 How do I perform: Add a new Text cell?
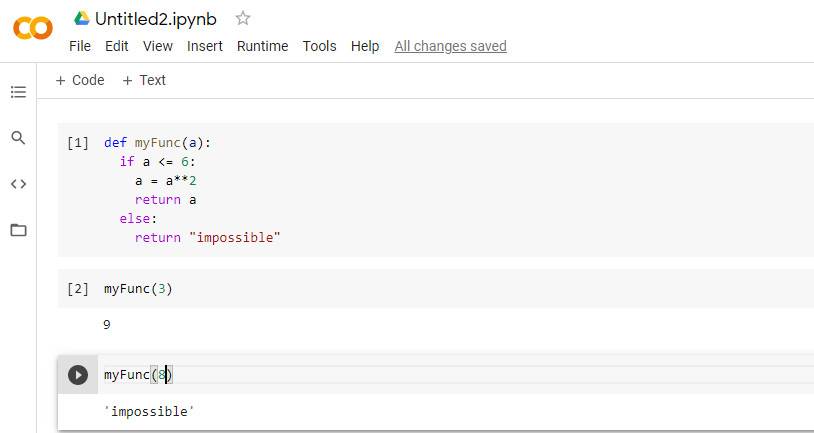(144, 80)
